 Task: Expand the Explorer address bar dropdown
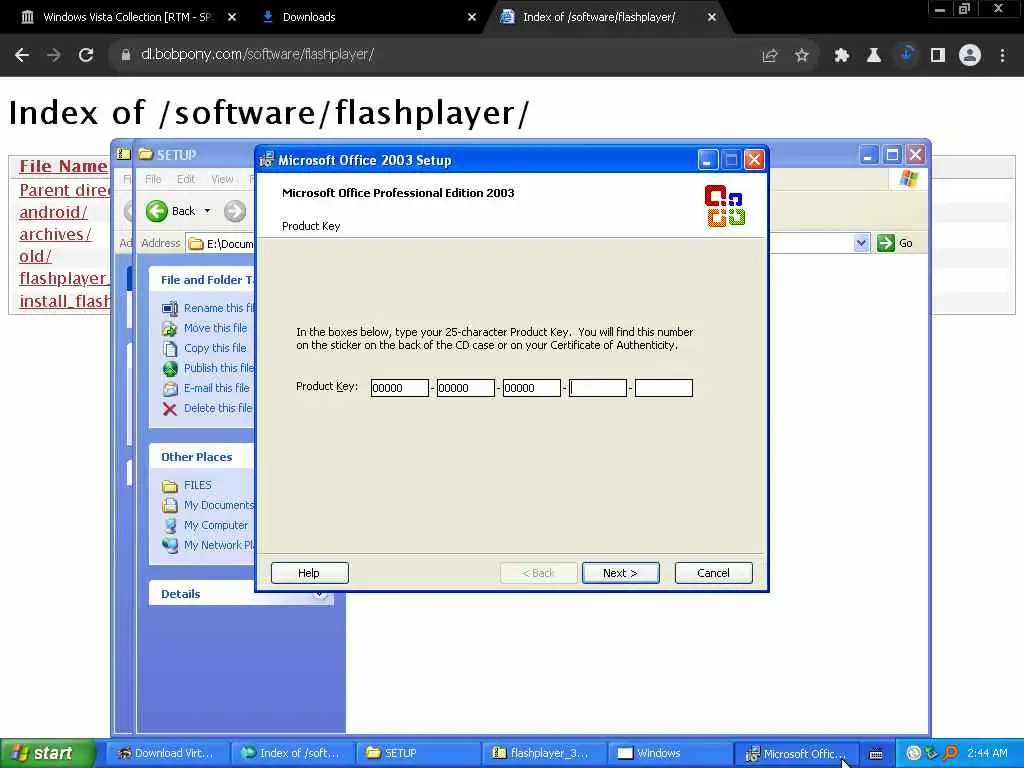click(861, 243)
